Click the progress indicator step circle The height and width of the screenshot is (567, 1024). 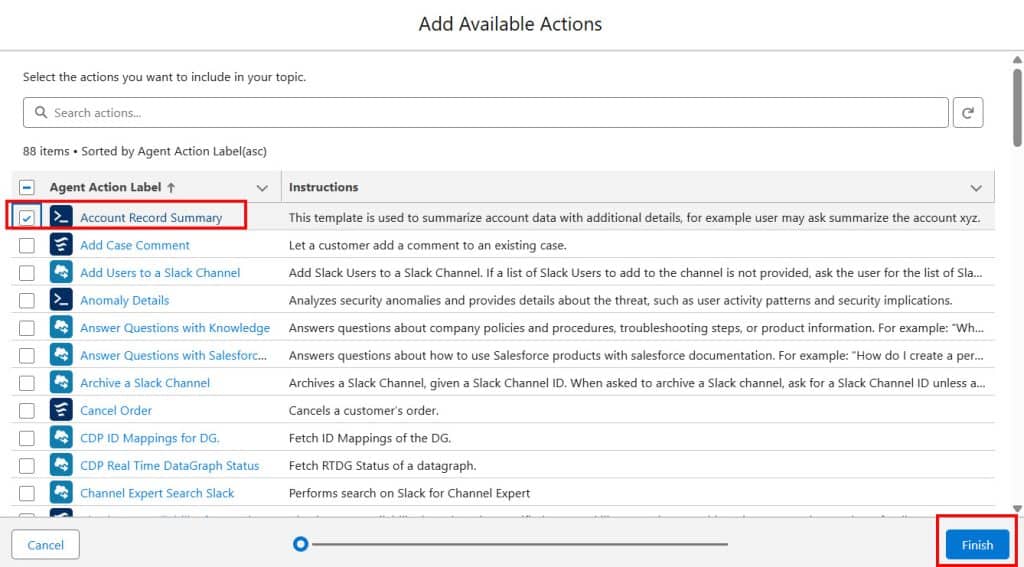click(300, 543)
